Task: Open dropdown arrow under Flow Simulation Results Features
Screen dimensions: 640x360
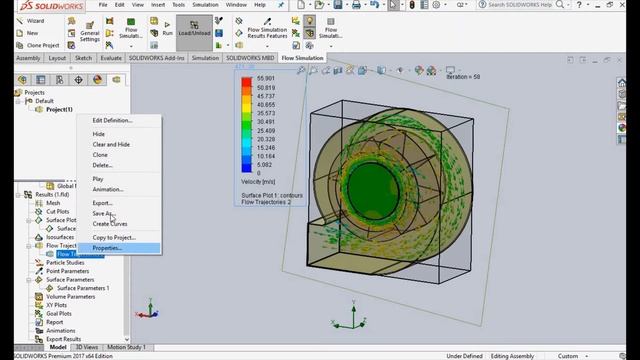Action: [x=267, y=46]
